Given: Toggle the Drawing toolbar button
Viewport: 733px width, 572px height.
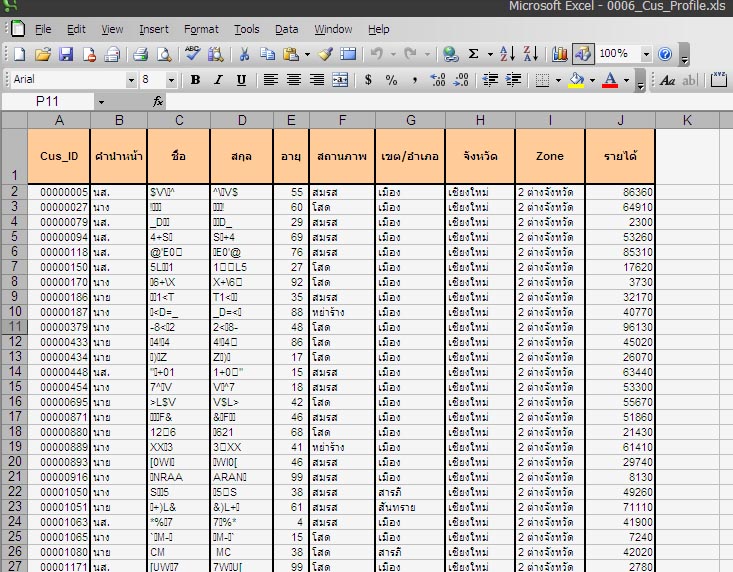Looking at the screenshot, I should 582,54.
